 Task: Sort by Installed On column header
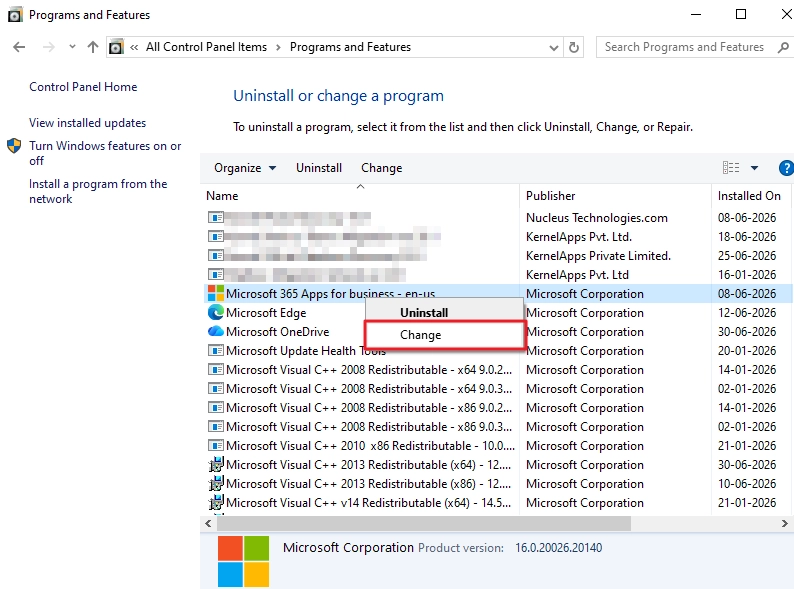(x=749, y=196)
